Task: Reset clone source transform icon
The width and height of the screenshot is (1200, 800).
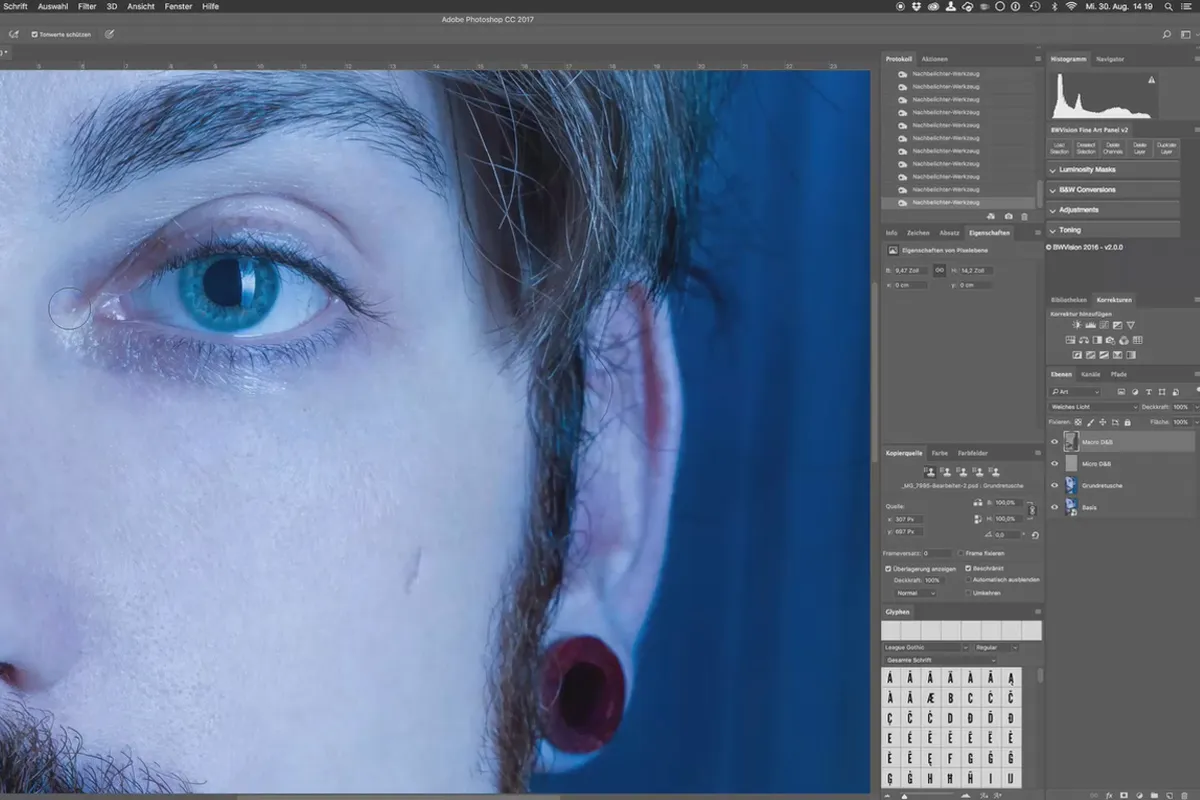Action: click(1035, 535)
